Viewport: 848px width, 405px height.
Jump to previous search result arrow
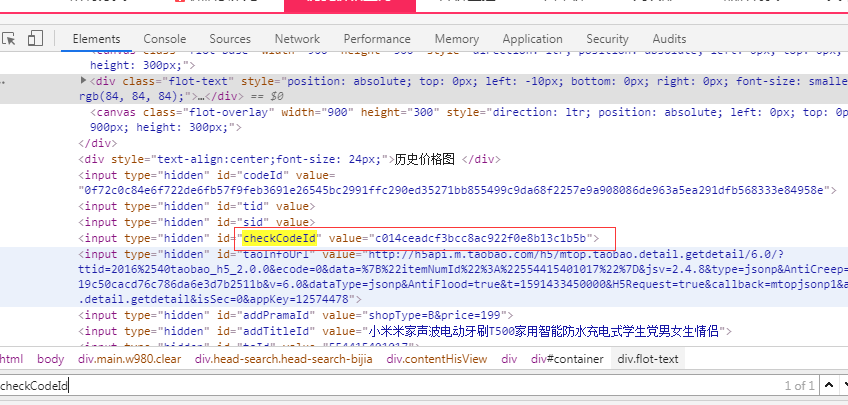point(829,386)
